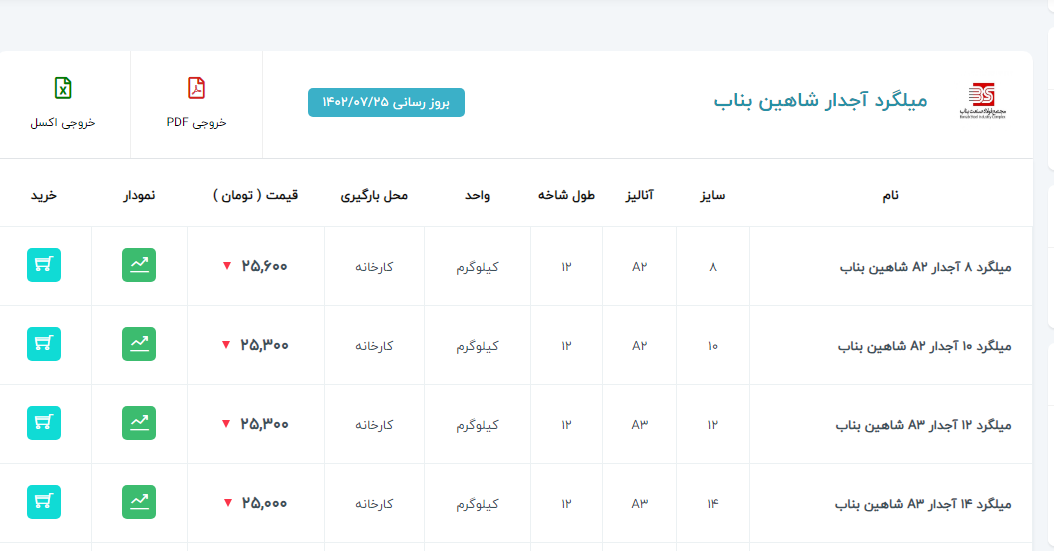Image resolution: width=1054 pixels, height=551 pixels.
Task: Click the update date badge ۱۴۰۲/۰۷/۲۵
Action: tap(386, 102)
